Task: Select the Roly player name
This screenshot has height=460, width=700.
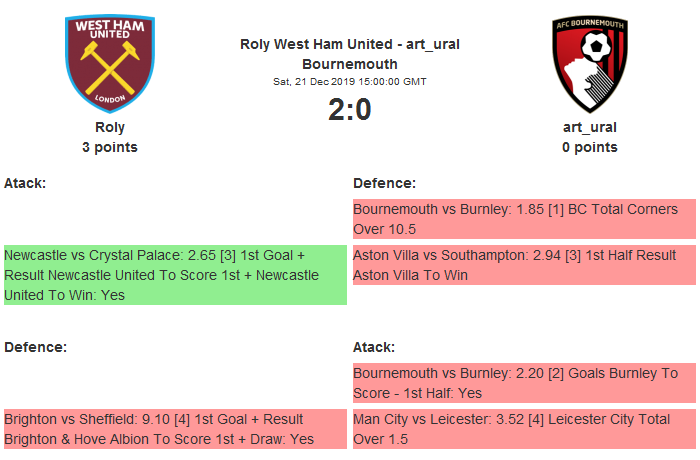Action: click(110, 127)
